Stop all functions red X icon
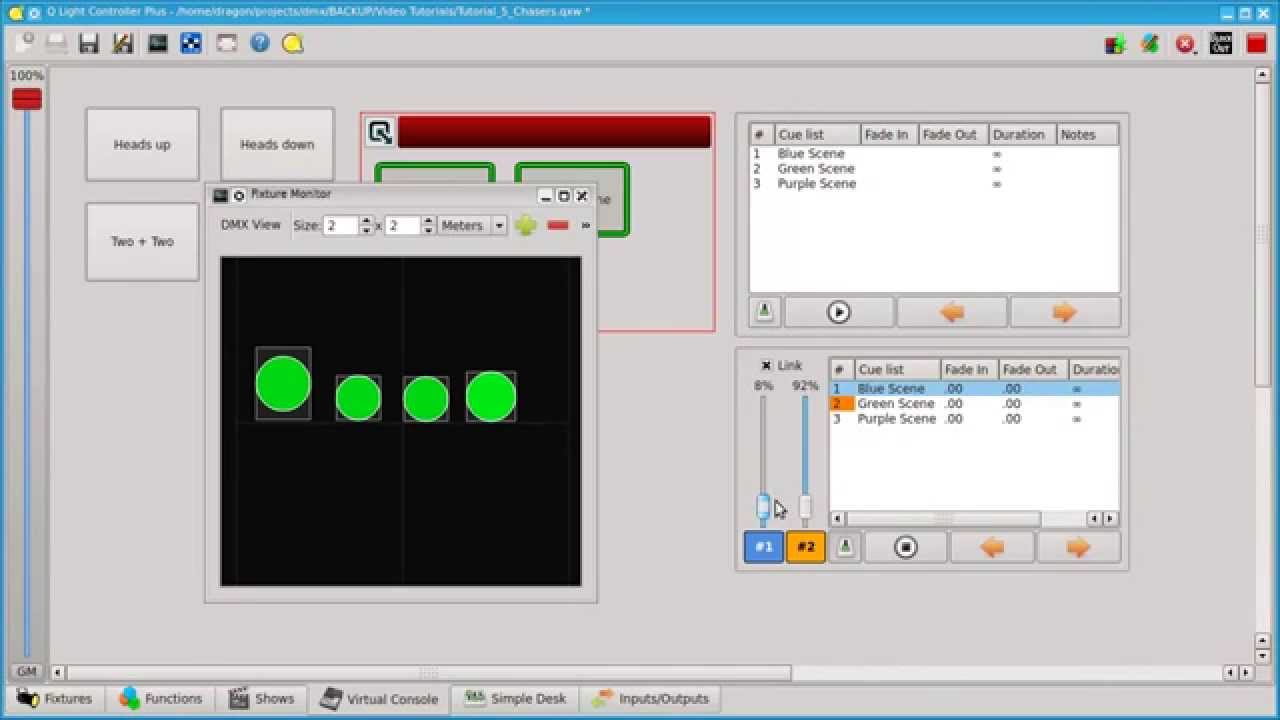Image resolution: width=1280 pixels, height=720 pixels. tap(1185, 44)
